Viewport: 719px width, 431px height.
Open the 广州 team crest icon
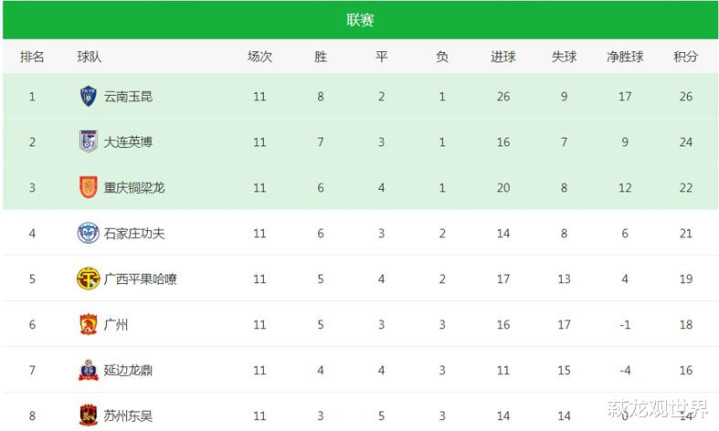click(88, 324)
